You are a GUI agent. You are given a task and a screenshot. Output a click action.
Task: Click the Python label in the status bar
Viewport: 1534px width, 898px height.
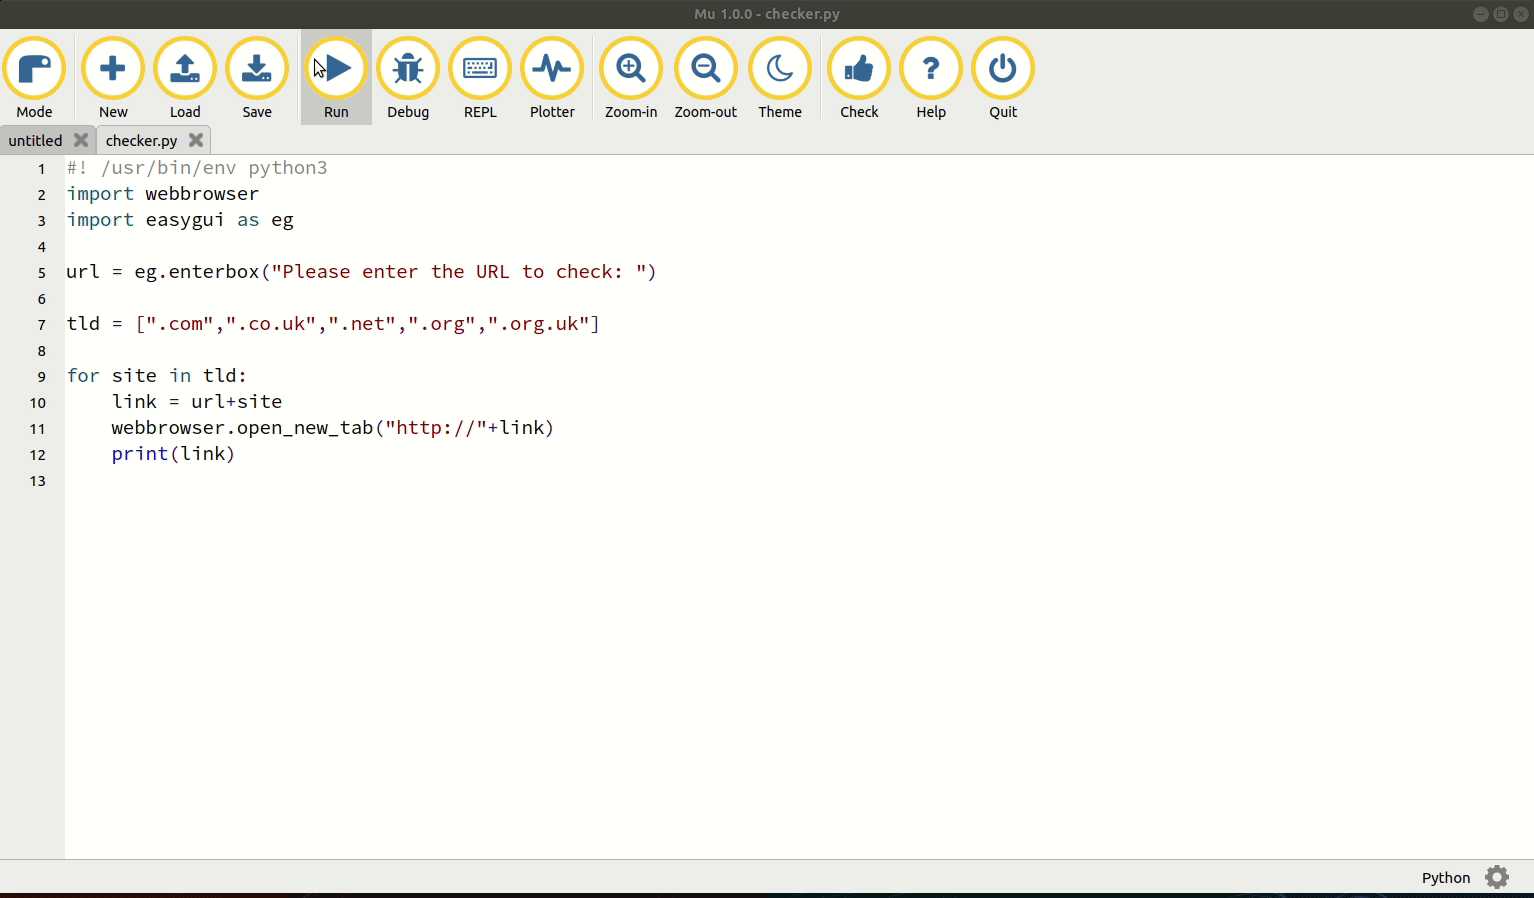[x=1445, y=877]
